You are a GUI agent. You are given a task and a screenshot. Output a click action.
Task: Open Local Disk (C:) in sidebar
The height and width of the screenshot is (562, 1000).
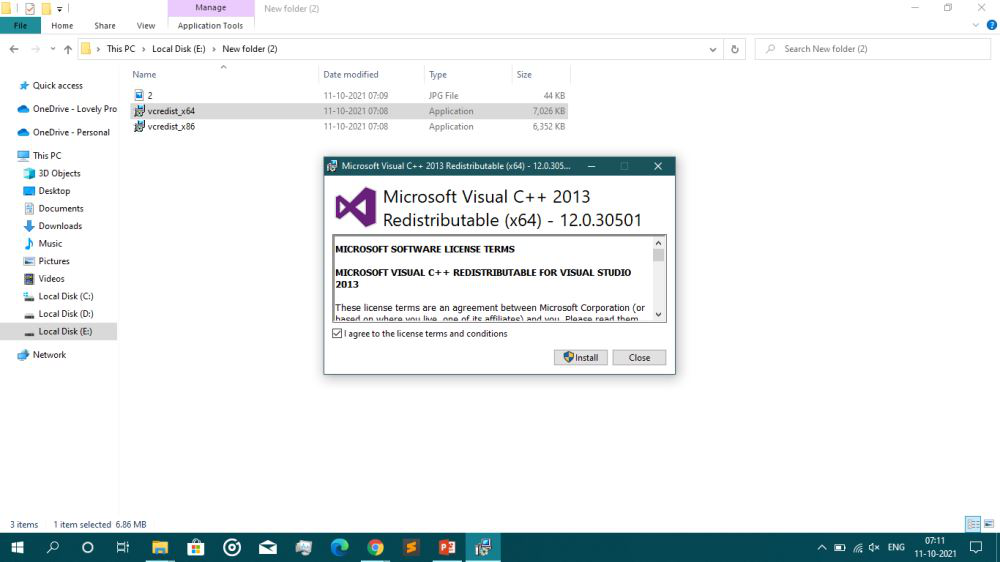click(58, 296)
